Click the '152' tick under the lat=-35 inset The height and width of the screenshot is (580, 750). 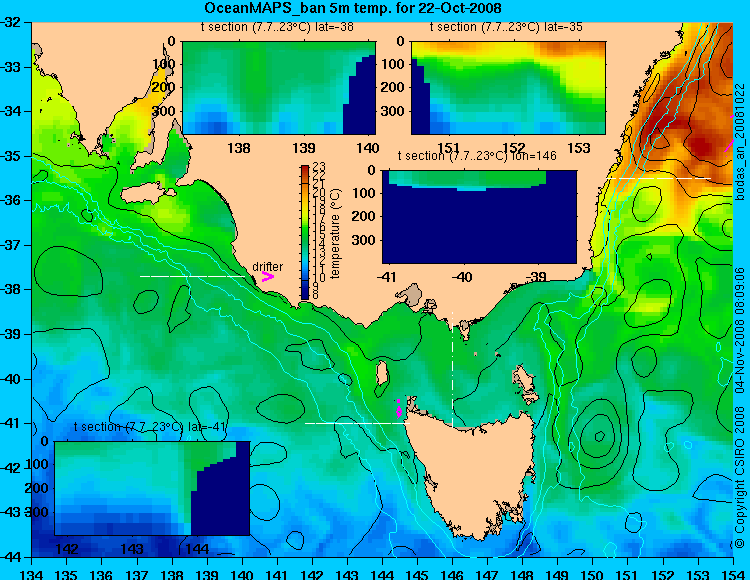point(514,148)
